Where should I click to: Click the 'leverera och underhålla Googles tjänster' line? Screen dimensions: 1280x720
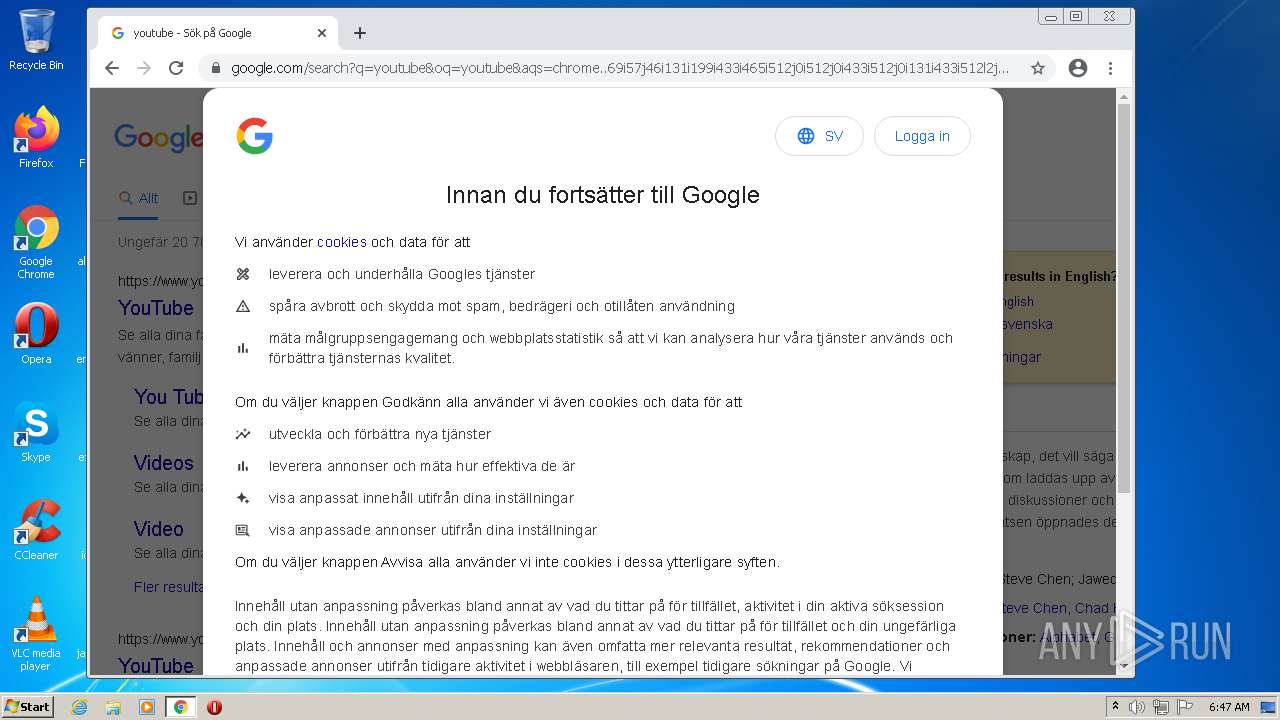pyautogui.click(x=402, y=274)
